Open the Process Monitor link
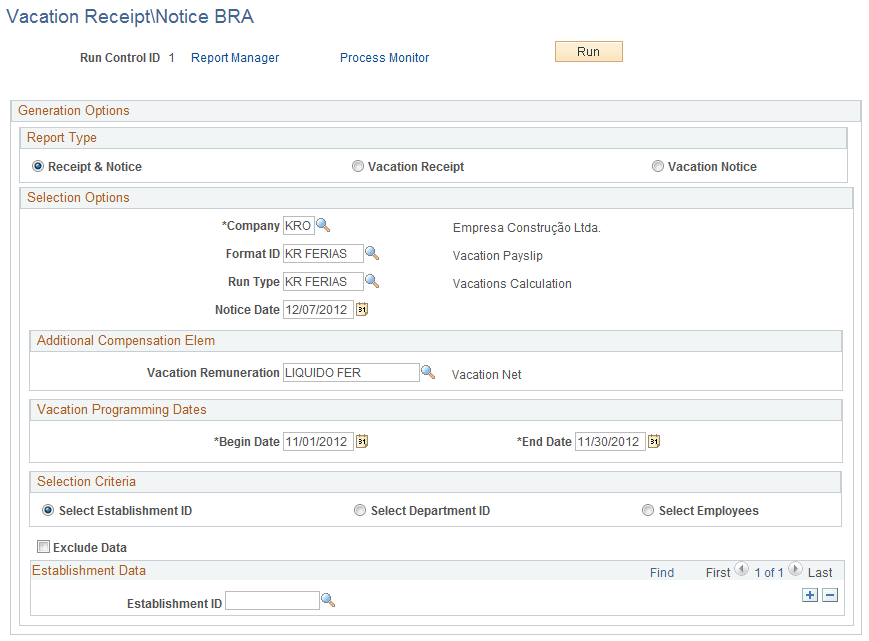Screen dimensions: 869x641 click(x=384, y=58)
